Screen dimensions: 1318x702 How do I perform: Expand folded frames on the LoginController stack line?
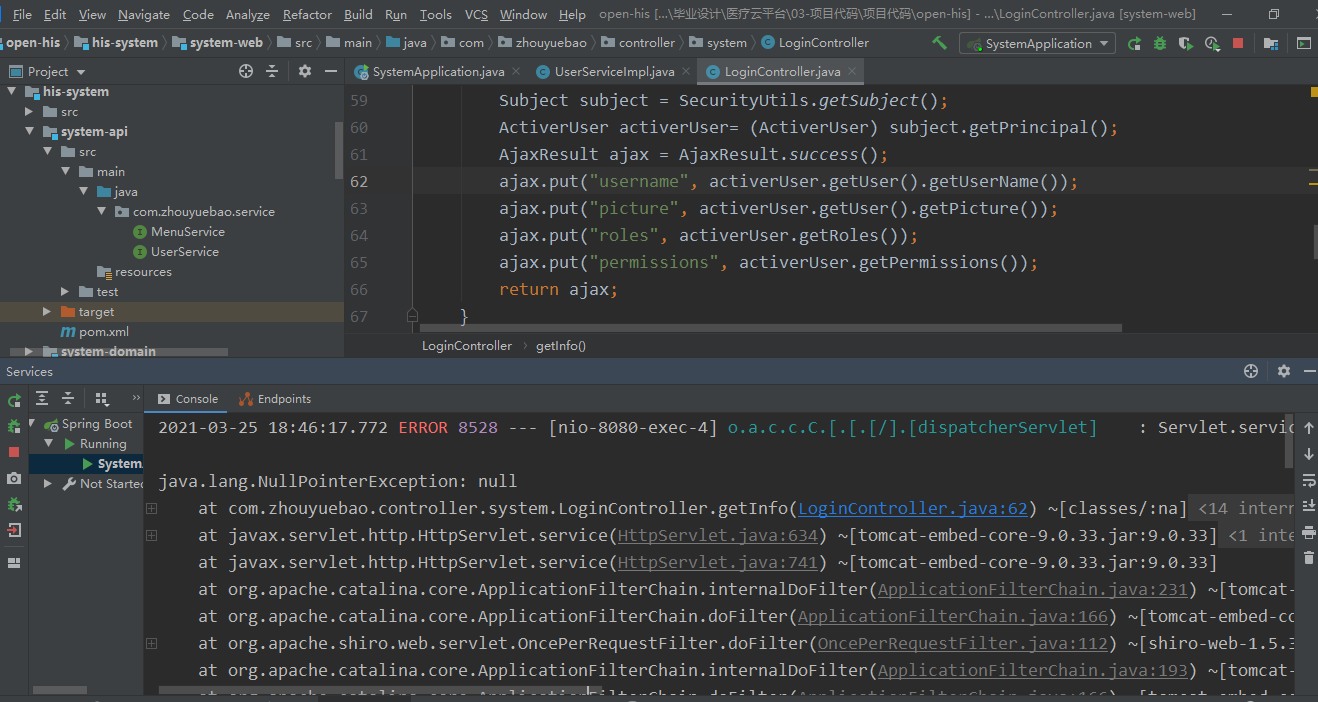click(x=151, y=508)
